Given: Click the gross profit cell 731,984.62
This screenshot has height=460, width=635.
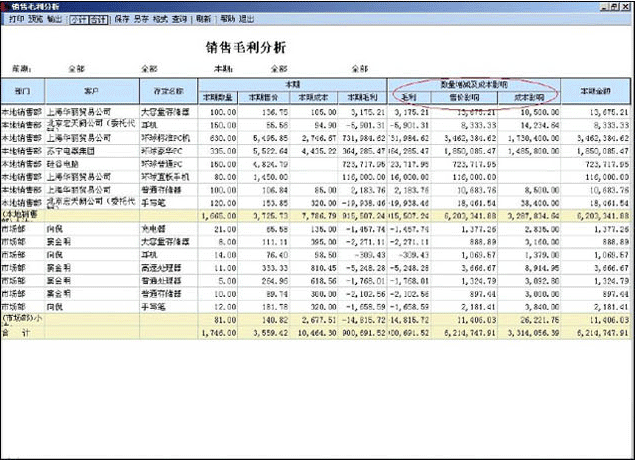Looking at the screenshot, I should (362, 138).
